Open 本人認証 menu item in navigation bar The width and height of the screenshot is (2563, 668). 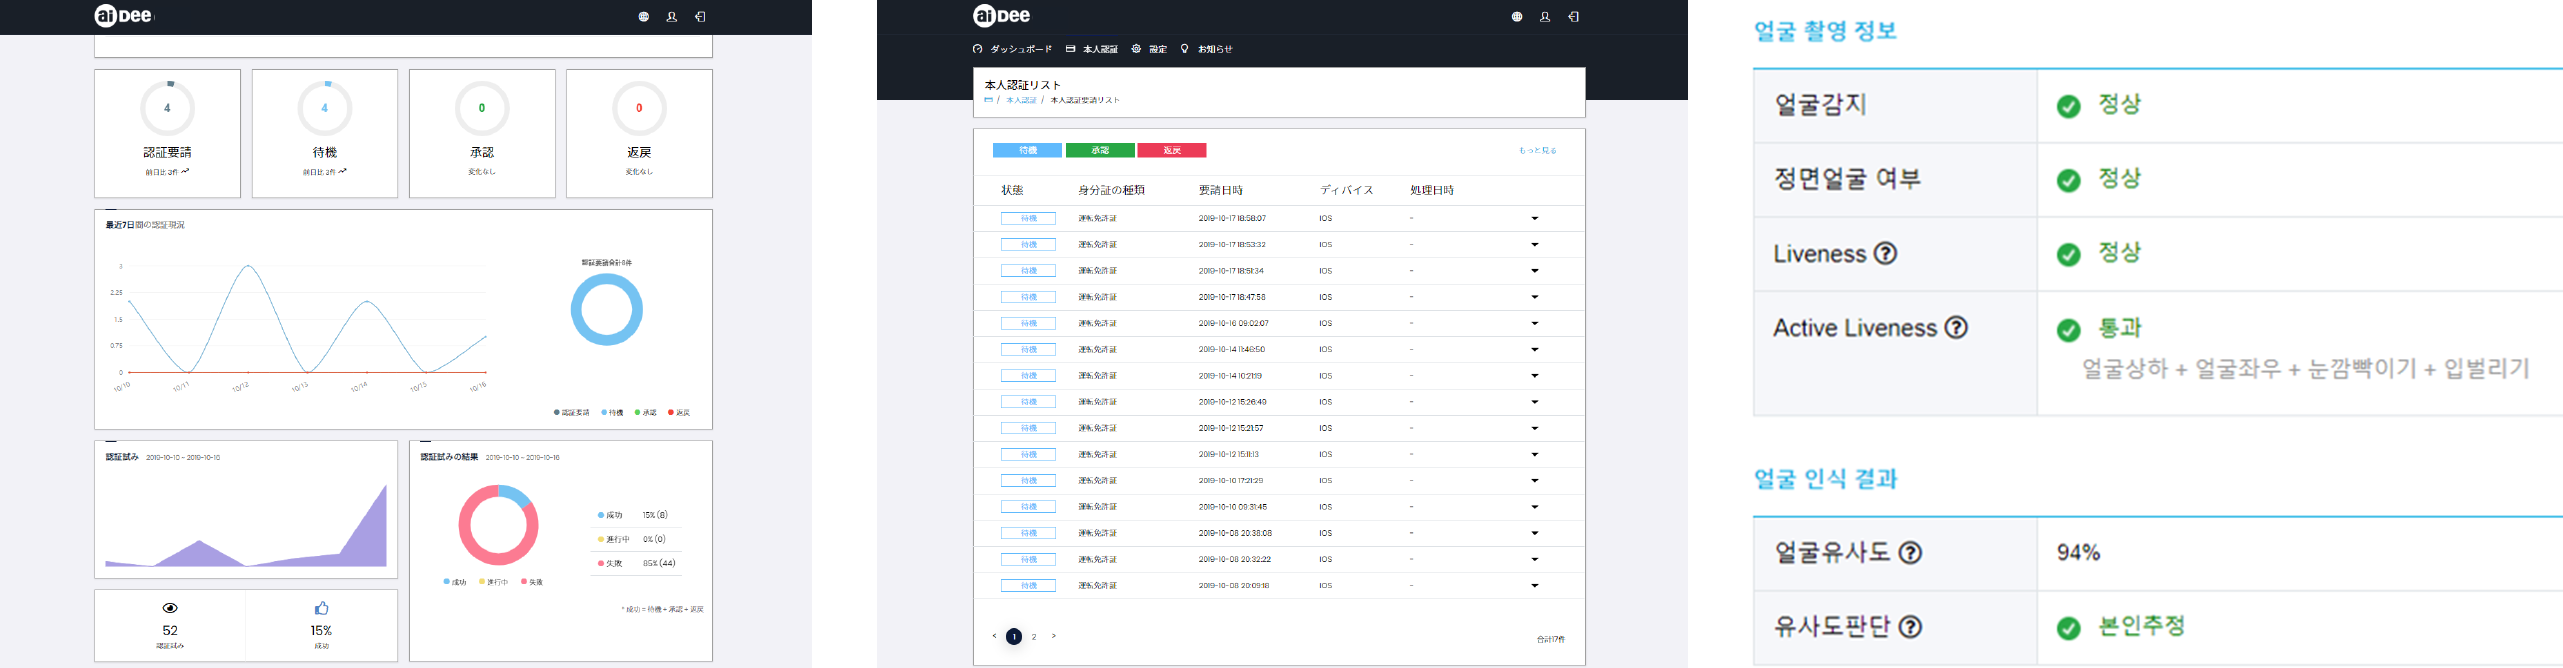(1092, 49)
